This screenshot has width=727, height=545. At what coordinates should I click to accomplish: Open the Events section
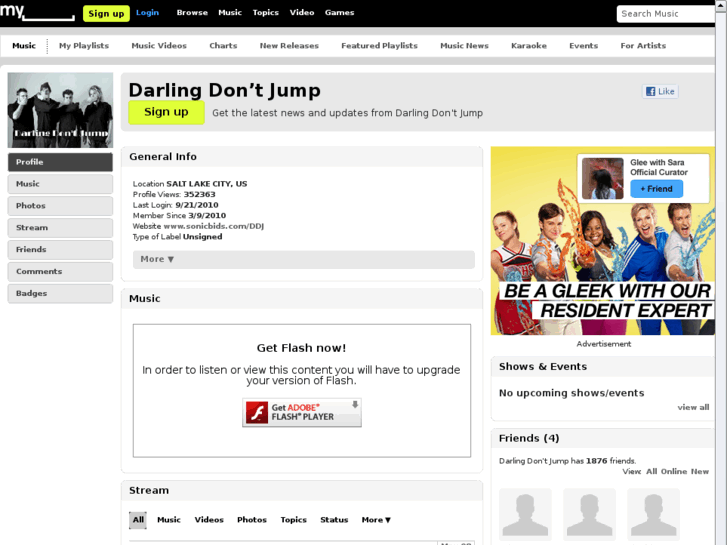(x=583, y=45)
